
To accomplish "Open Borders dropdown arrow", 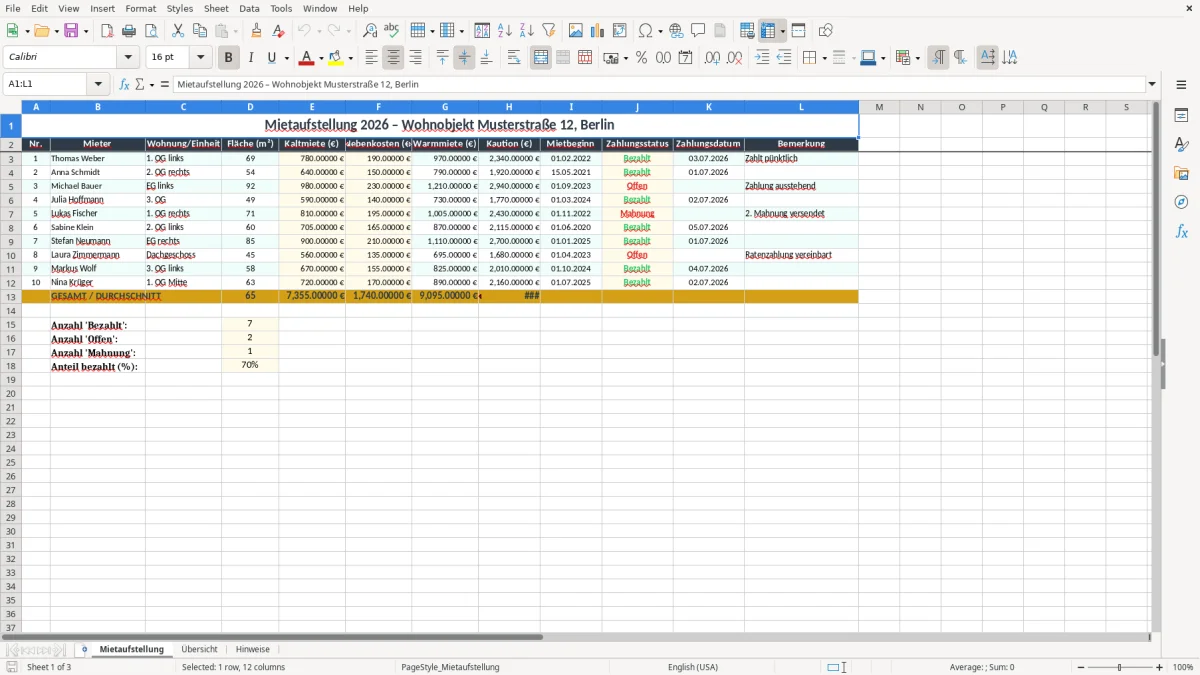I will click(824, 58).
